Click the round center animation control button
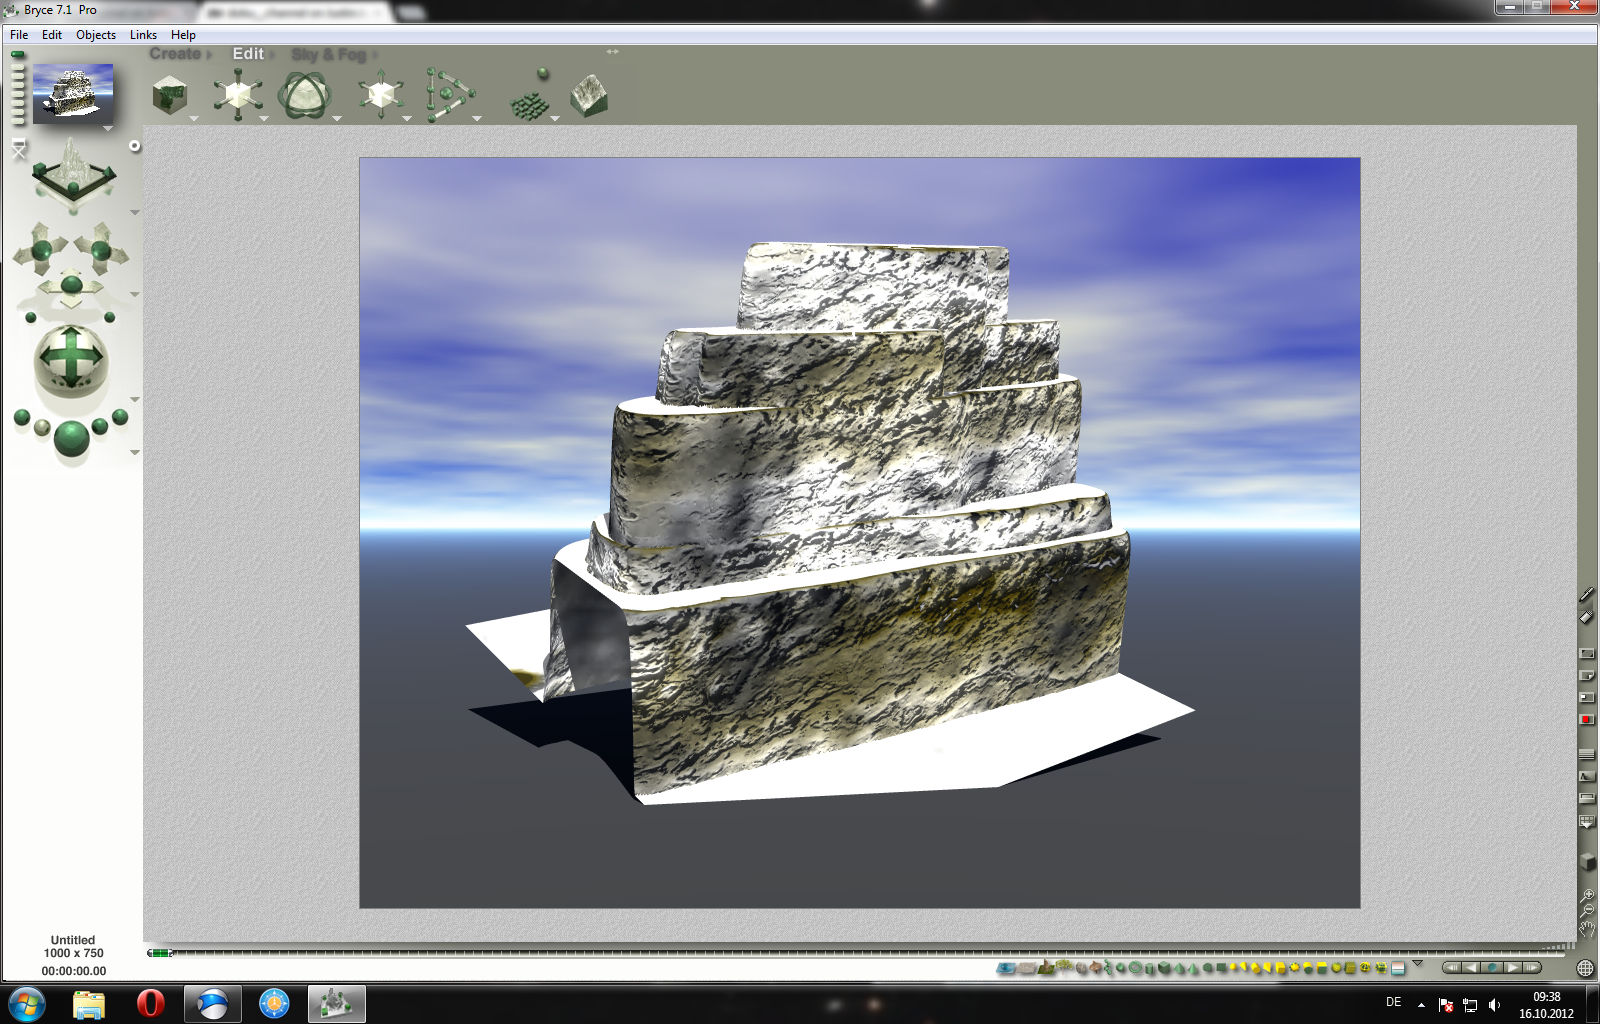The image size is (1600, 1024). pos(1492,968)
